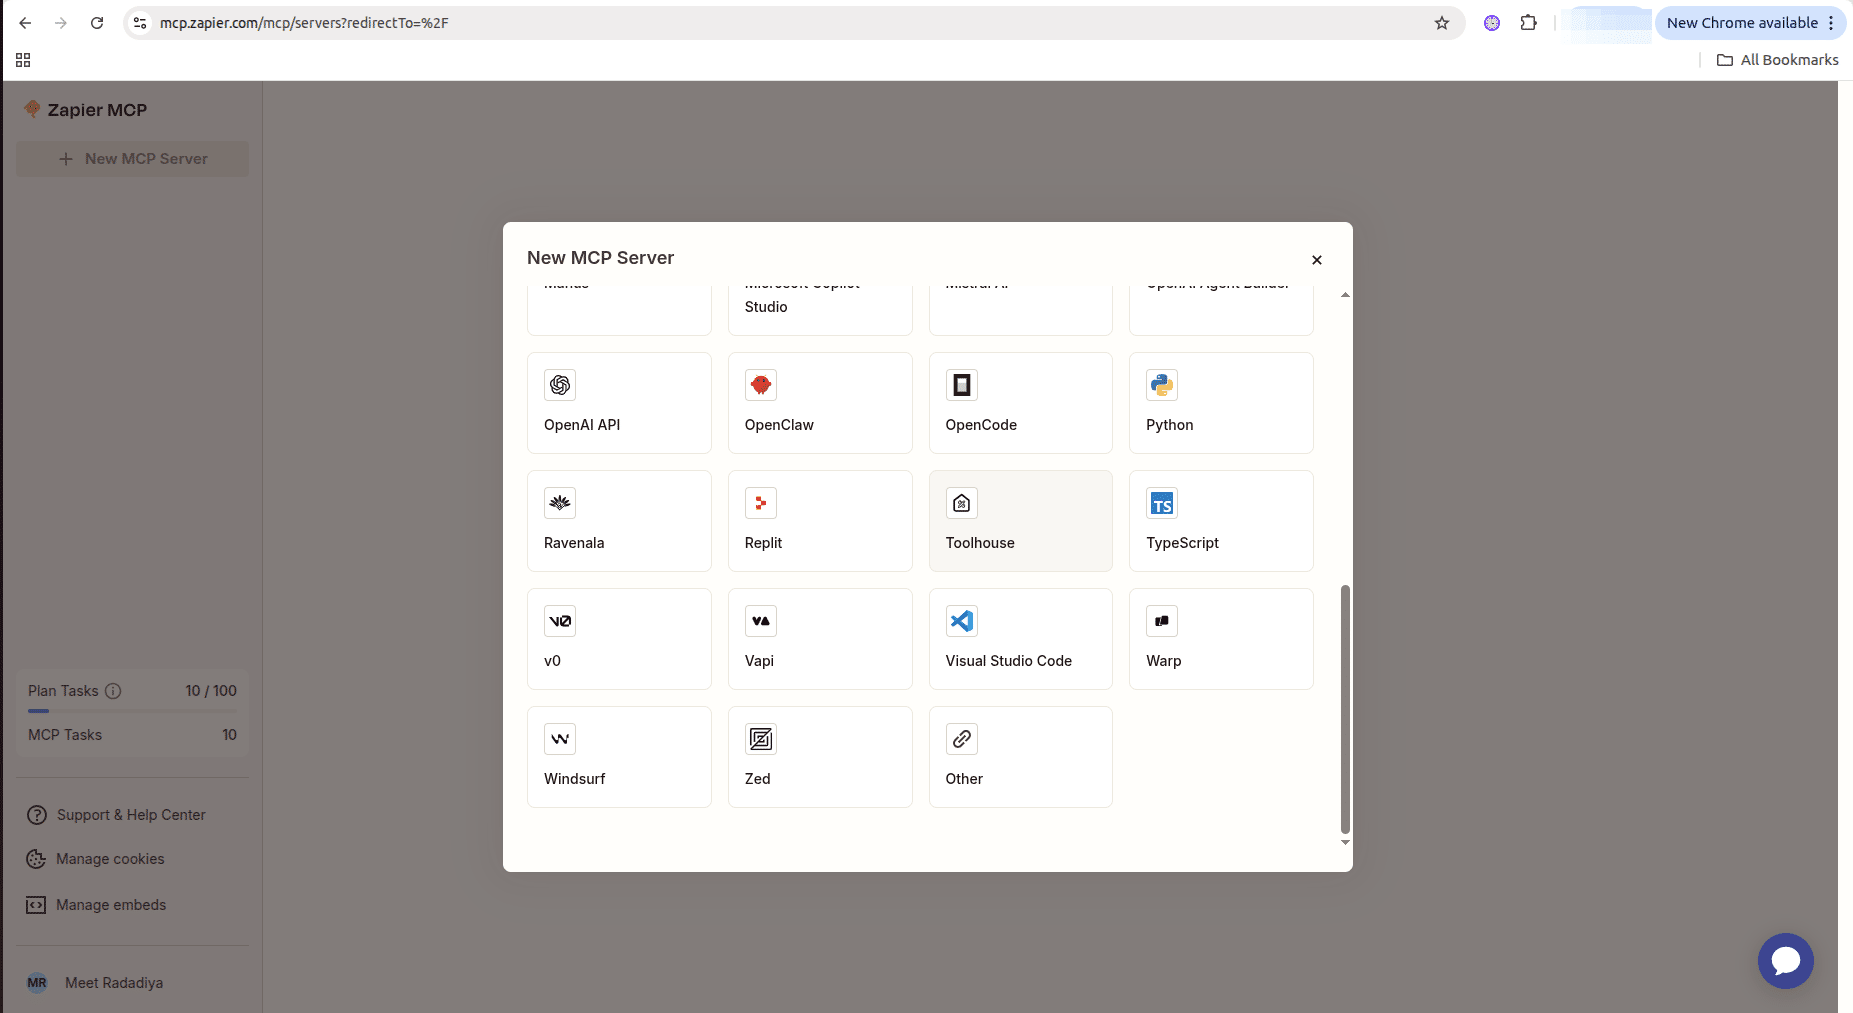Click the MCP Tasks count row
Image resolution: width=1853 pixels, height=1013 pixels.
coord(133,735)
